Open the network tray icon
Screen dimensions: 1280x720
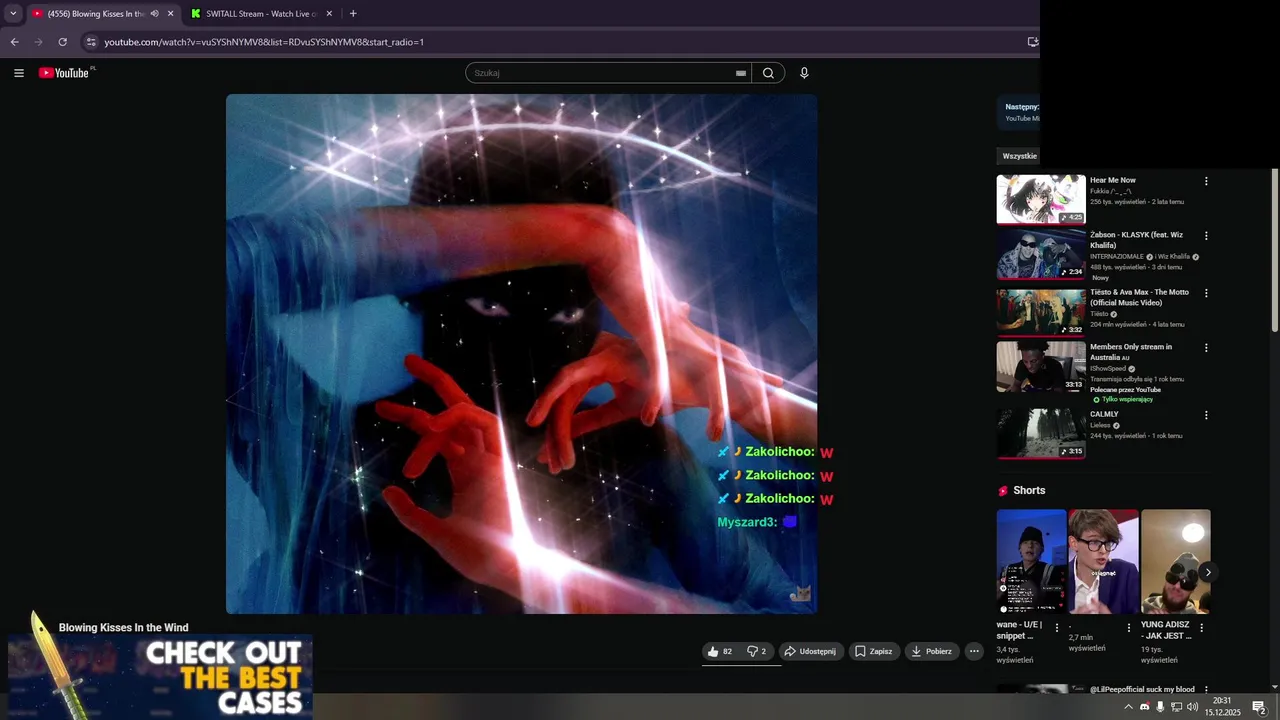coord(1176,707)
